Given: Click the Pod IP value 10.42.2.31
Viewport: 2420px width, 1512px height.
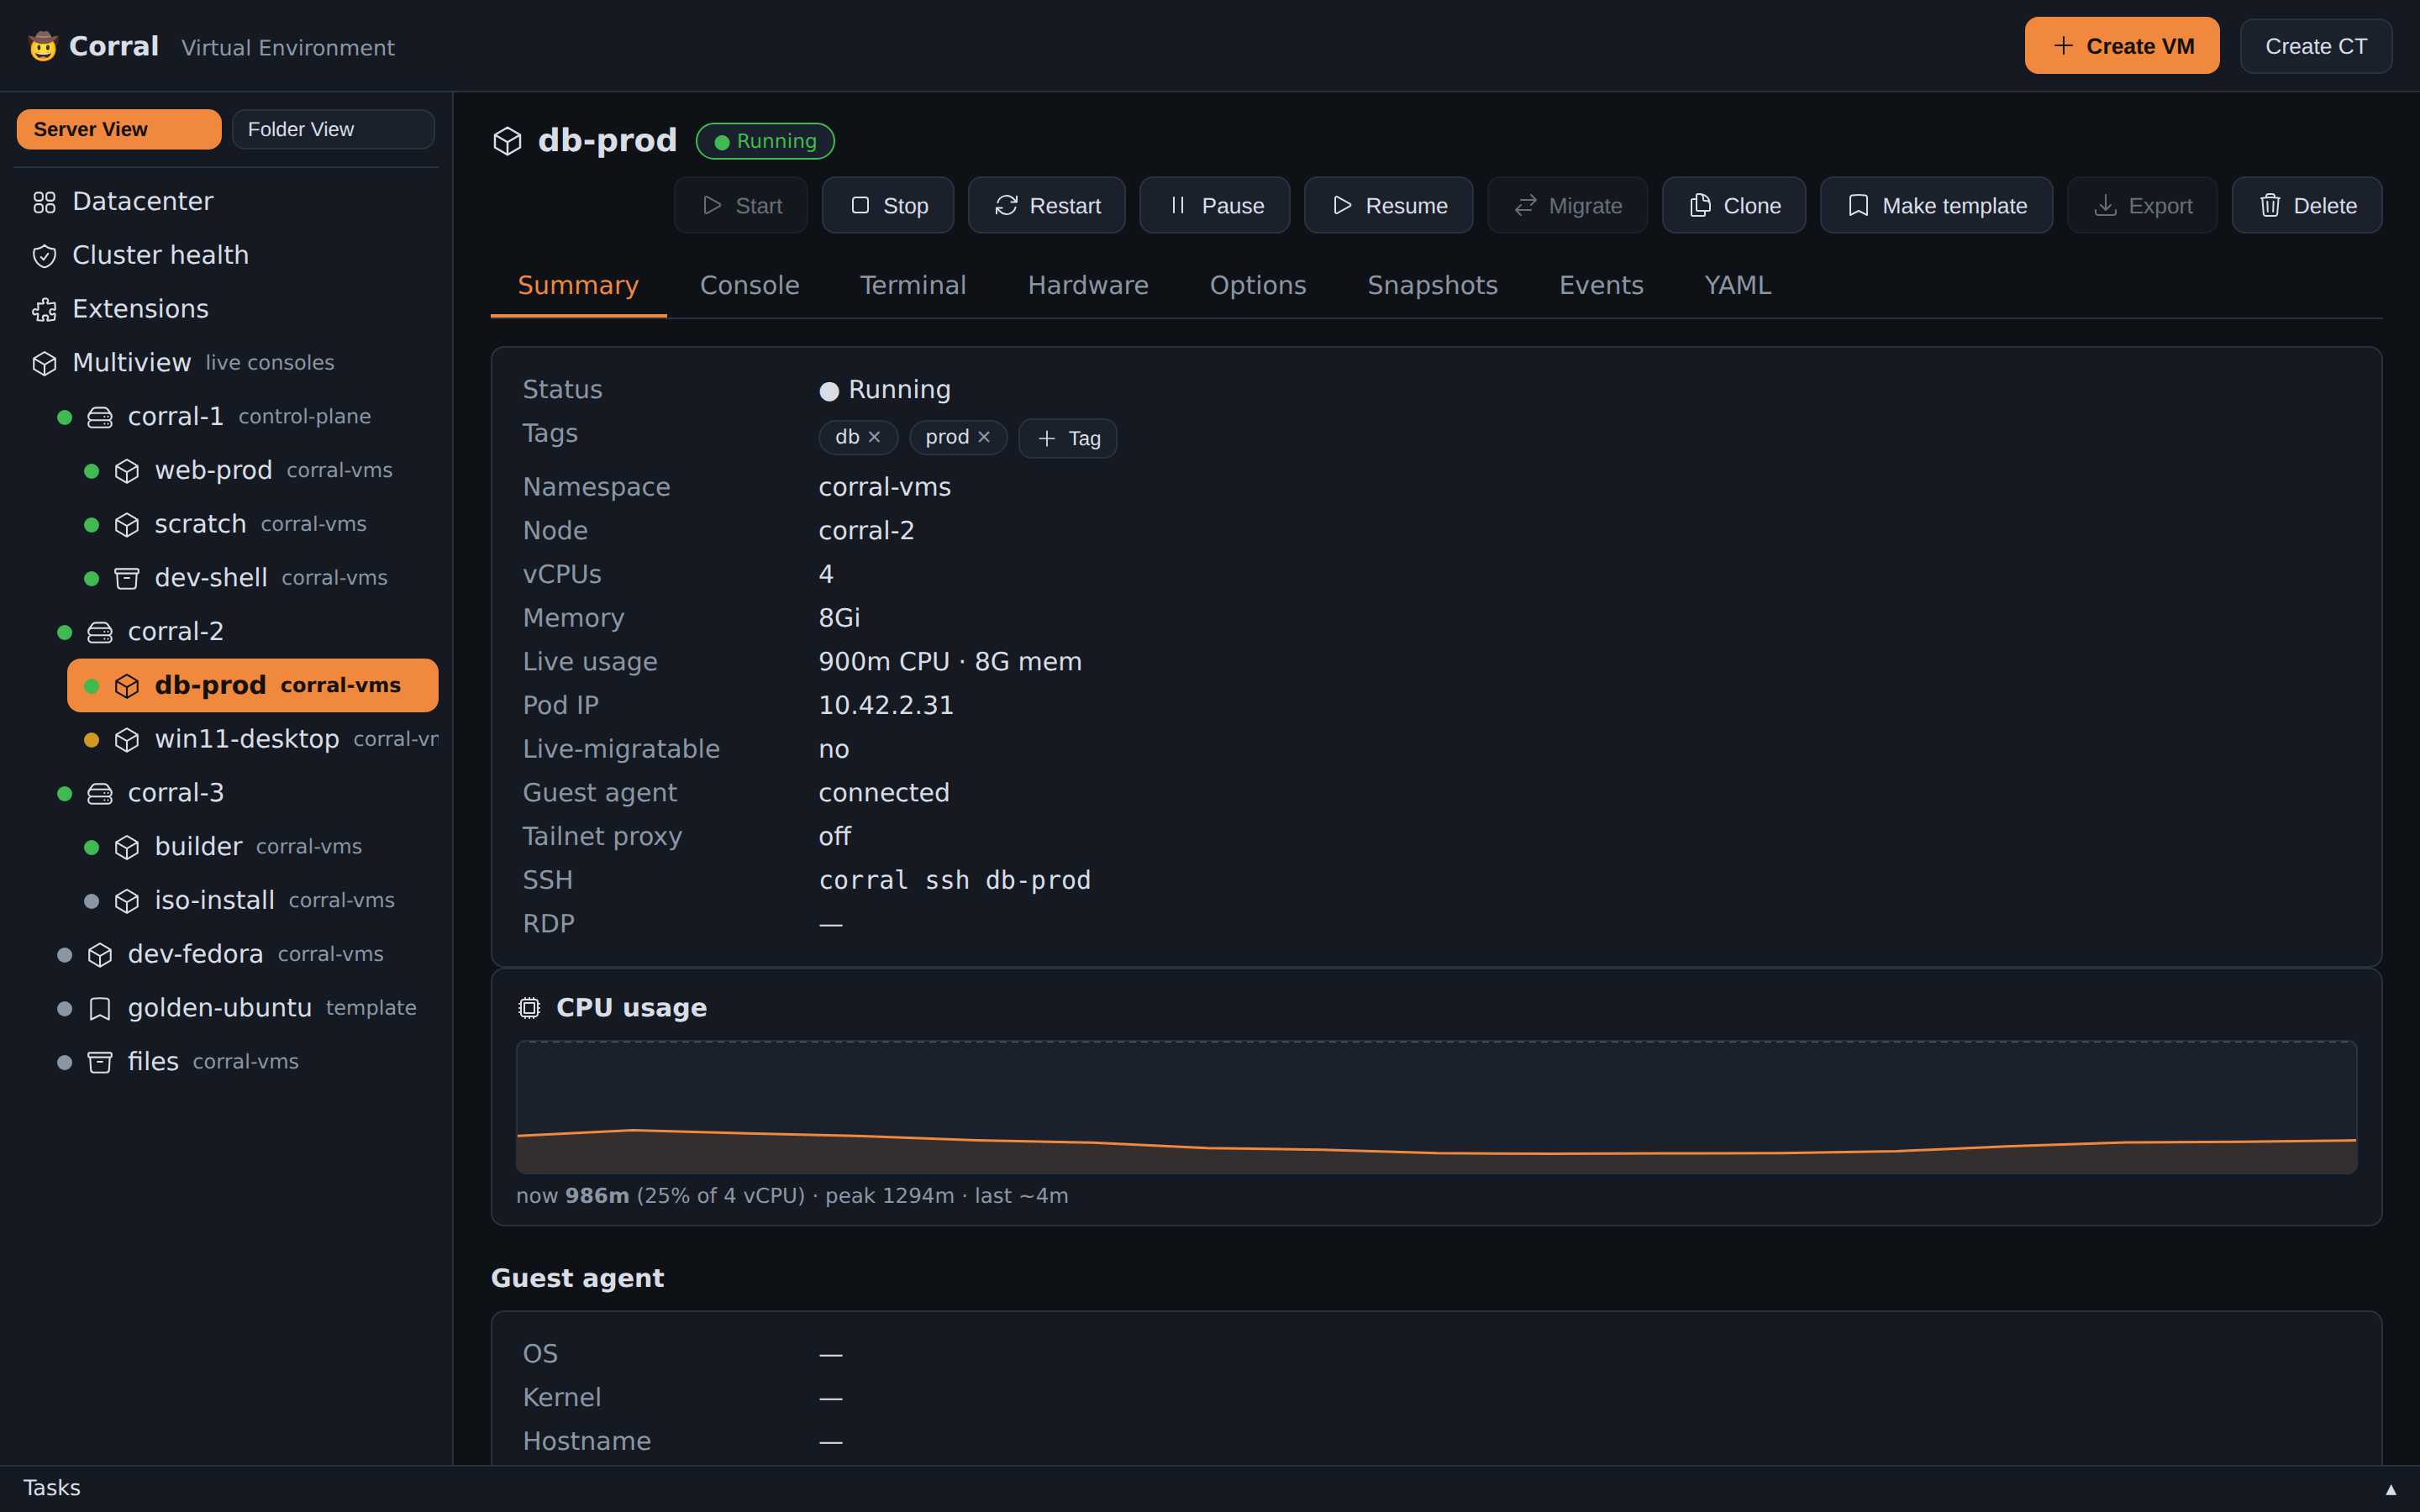Looking at the screenshot, I should coord(886,706).
